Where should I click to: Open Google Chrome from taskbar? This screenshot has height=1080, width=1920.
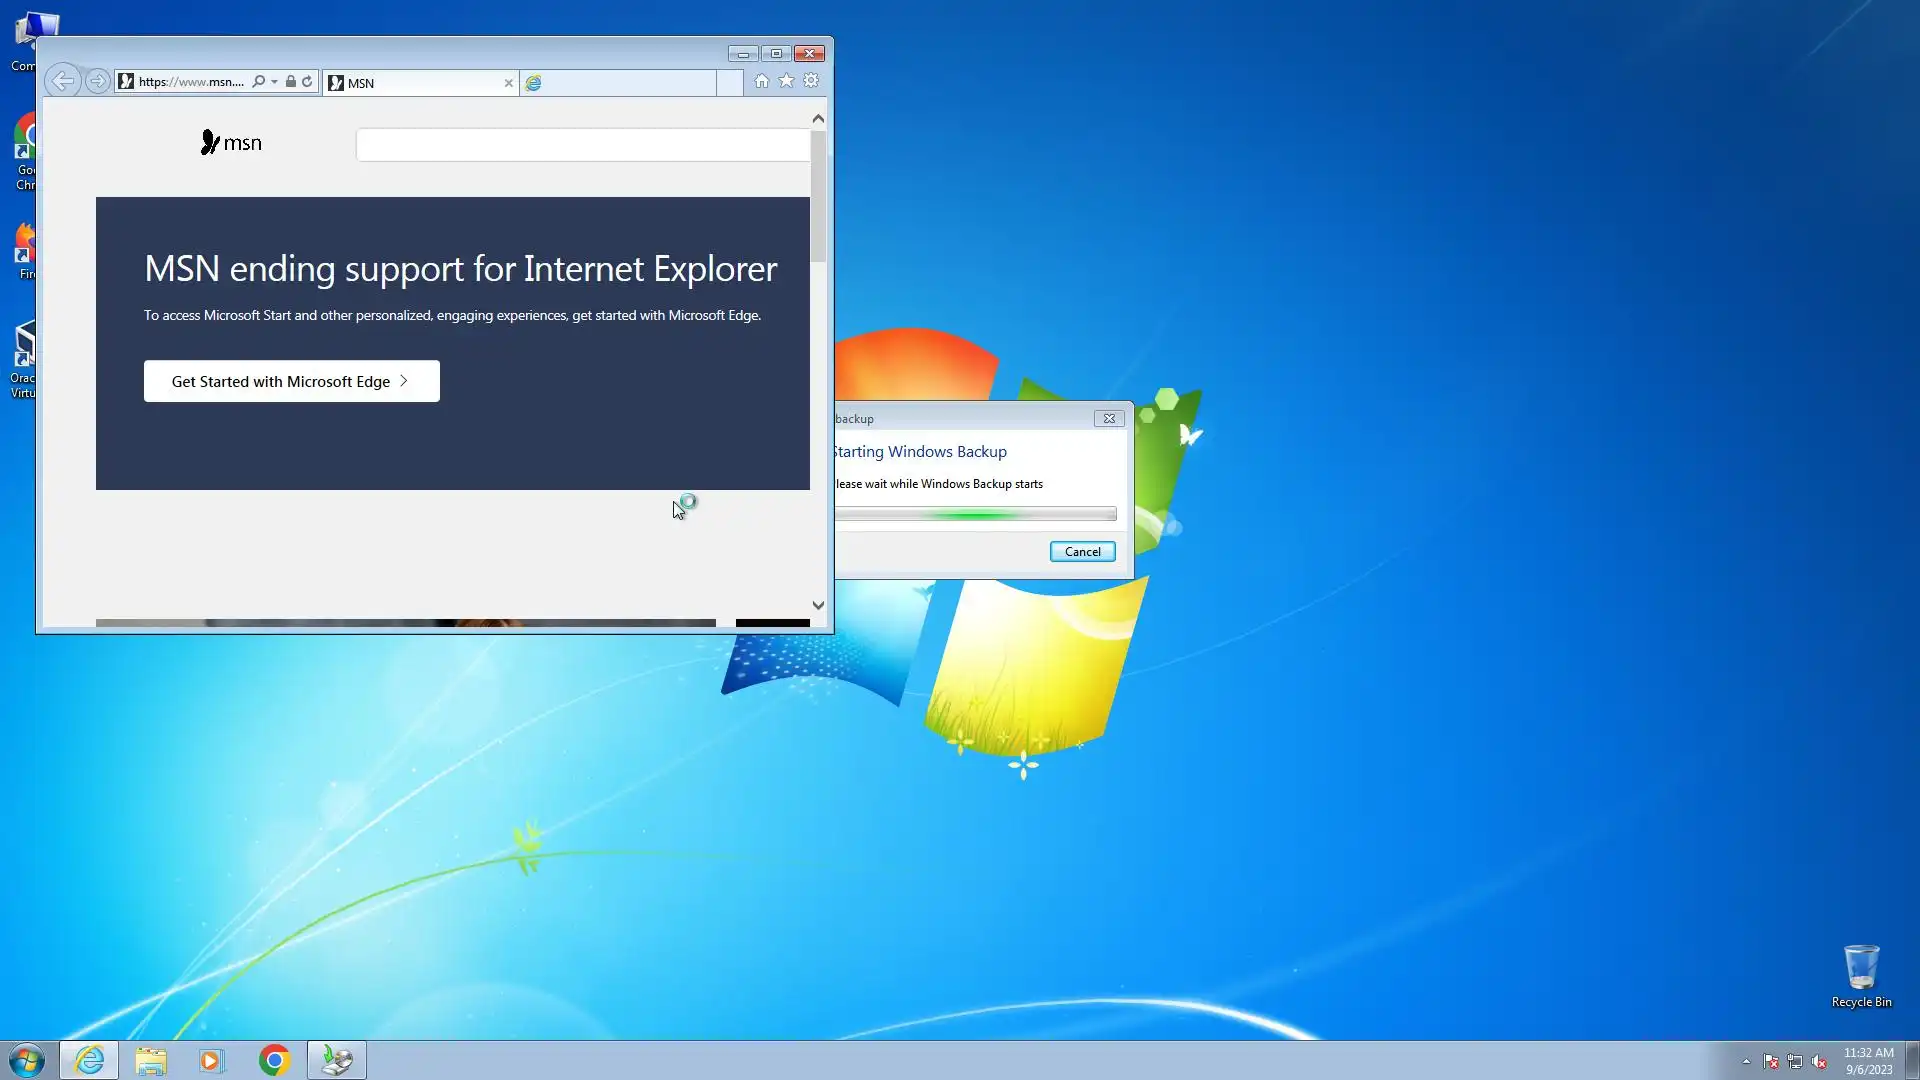click(x=274, y=1060)
